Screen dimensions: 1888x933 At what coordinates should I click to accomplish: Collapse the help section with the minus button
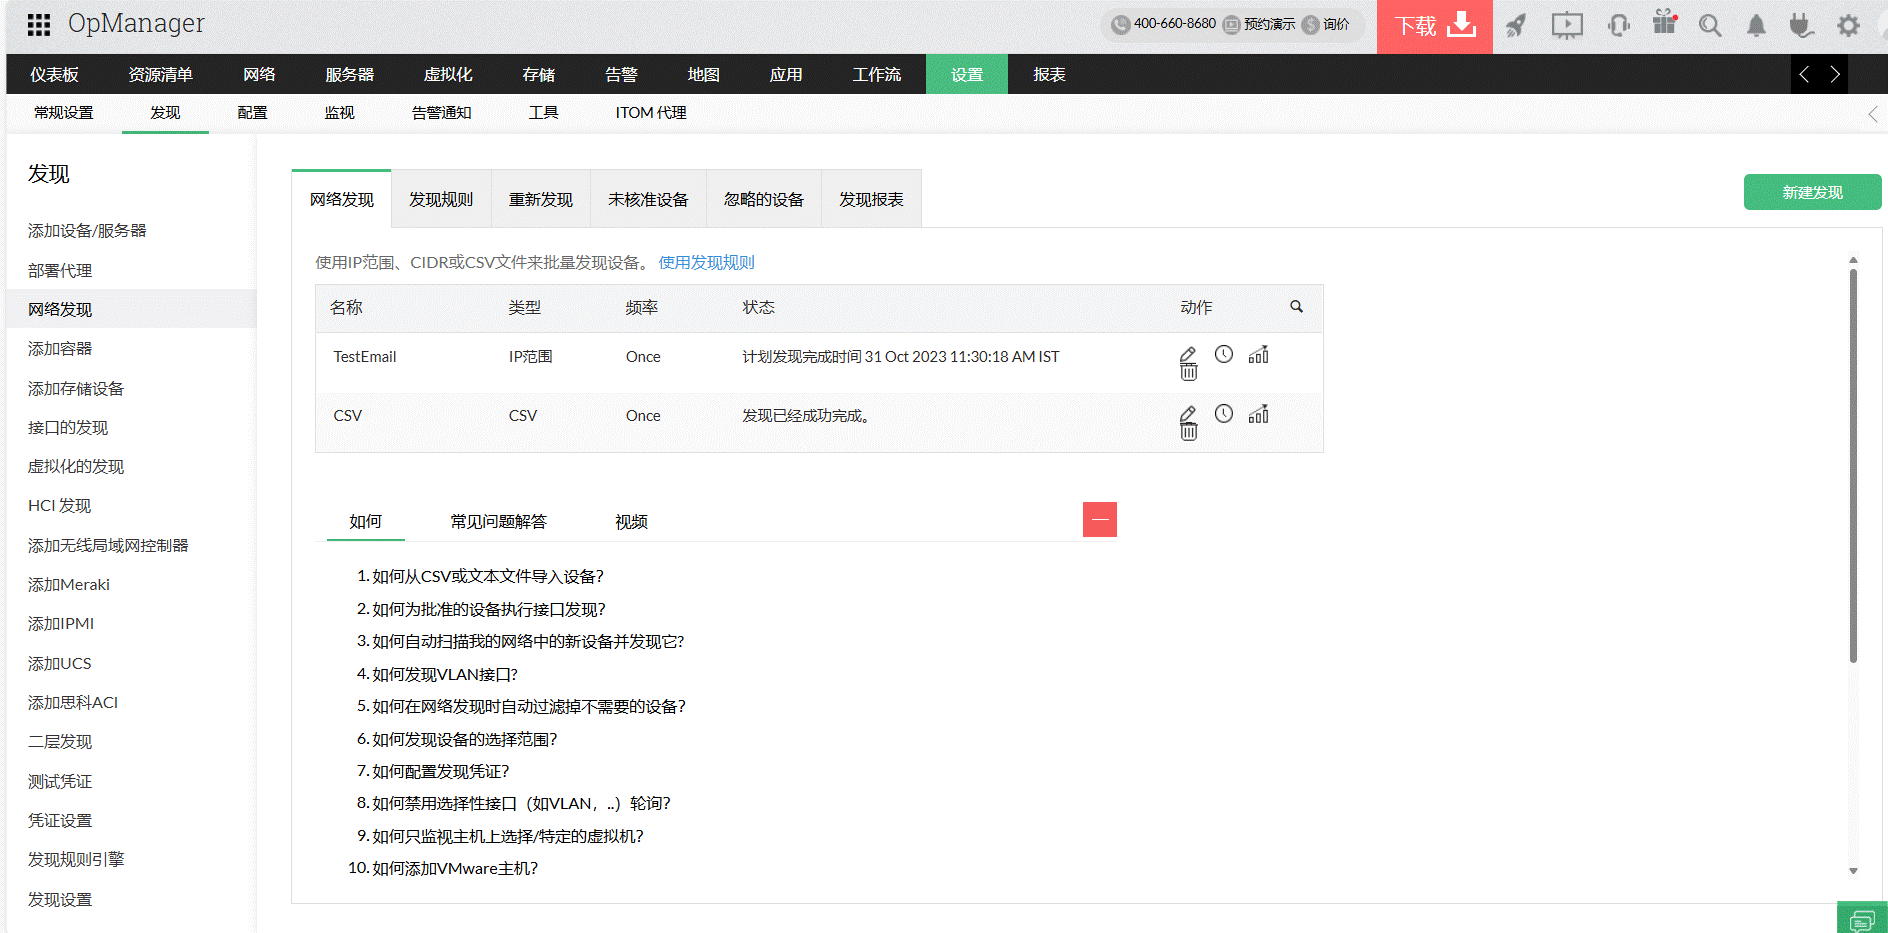coord(1099,519)
